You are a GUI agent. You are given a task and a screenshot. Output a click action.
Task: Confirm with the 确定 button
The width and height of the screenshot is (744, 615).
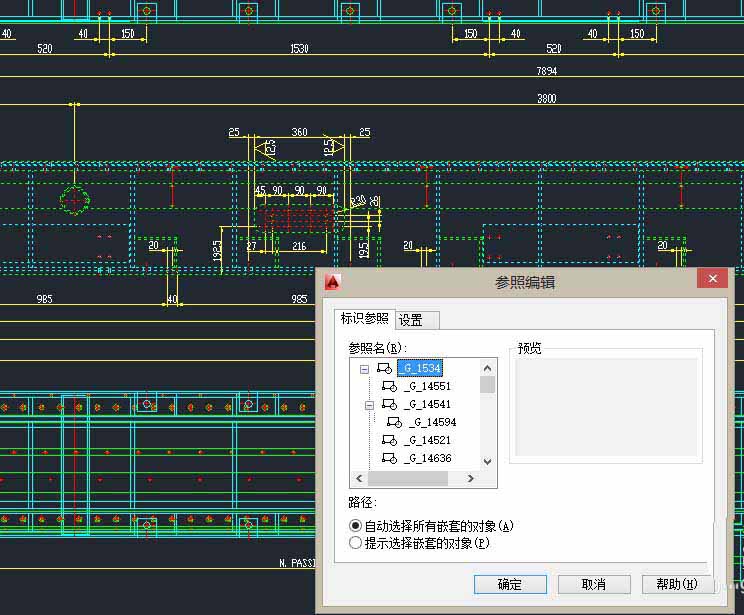pyautogui.click(x=510, y=585)
